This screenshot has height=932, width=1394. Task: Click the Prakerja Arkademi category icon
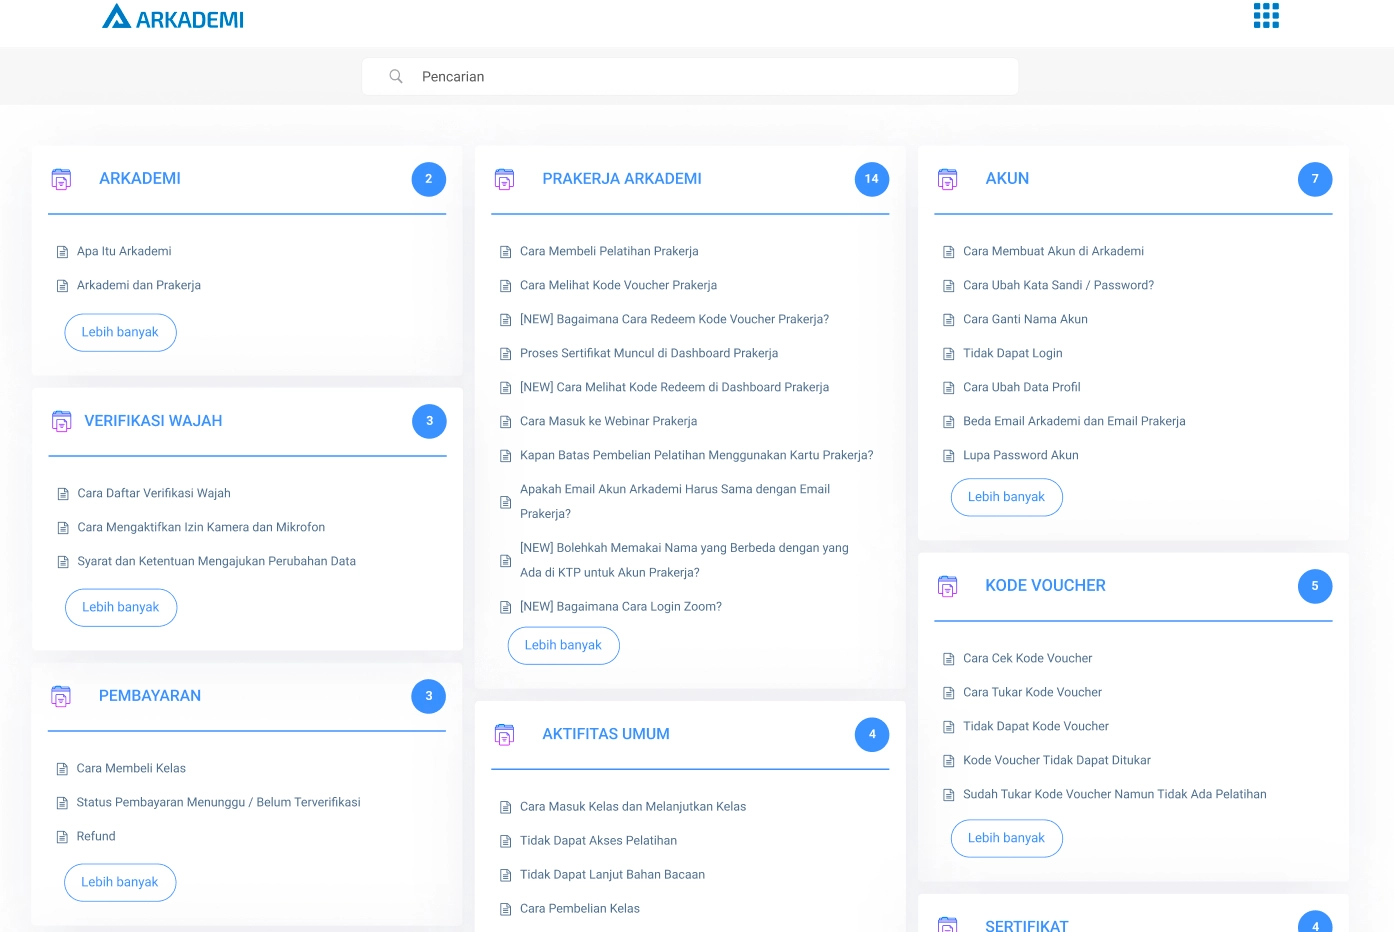click(x=505, y=179)
